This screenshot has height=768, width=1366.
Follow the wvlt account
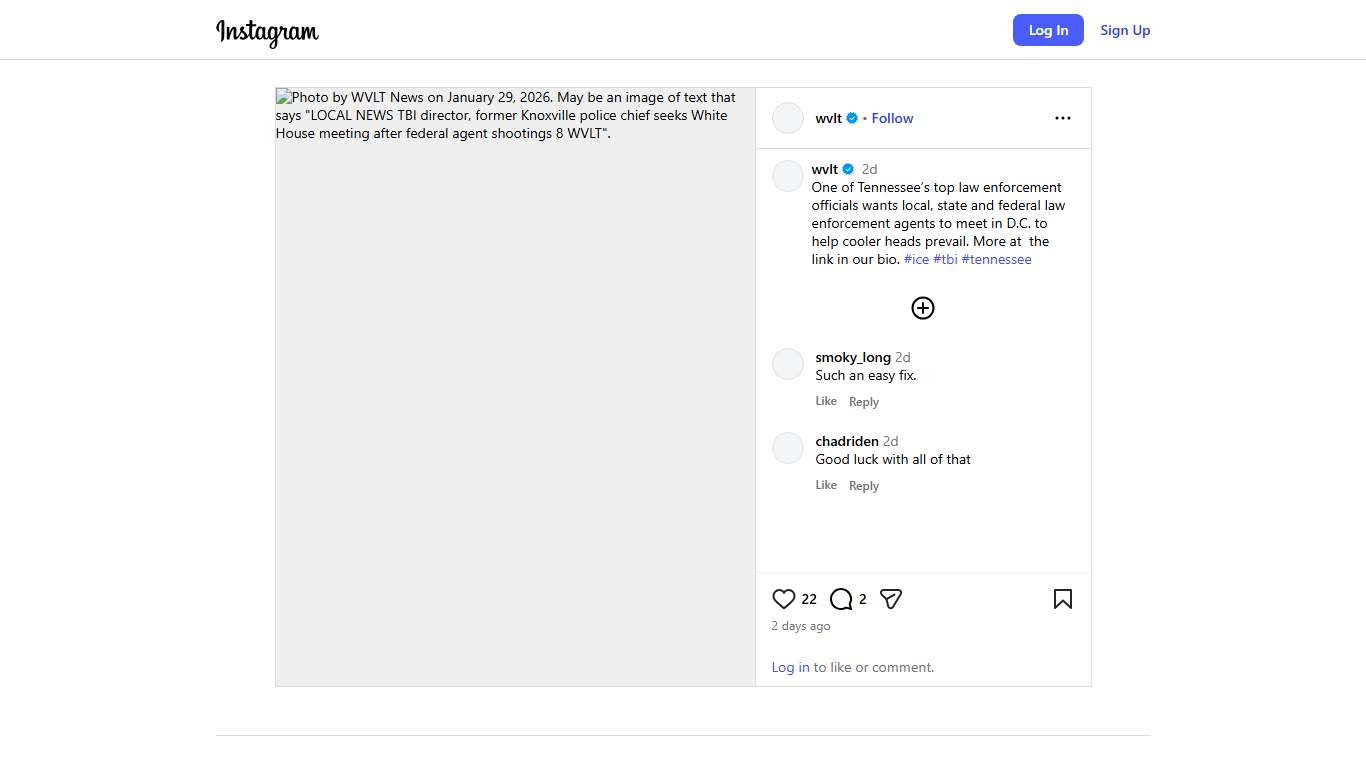click(x=892, y=118)
